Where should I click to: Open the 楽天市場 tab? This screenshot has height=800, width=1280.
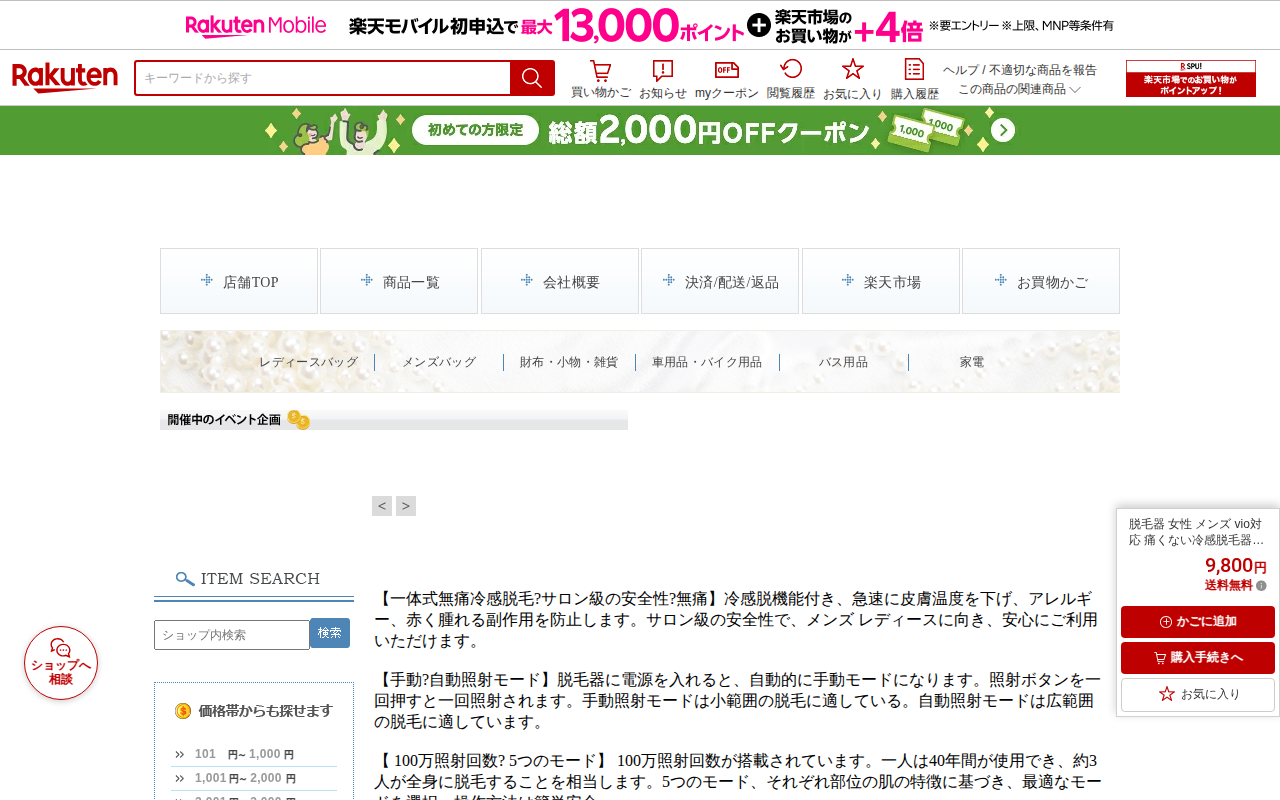click(x=881, y=281)
